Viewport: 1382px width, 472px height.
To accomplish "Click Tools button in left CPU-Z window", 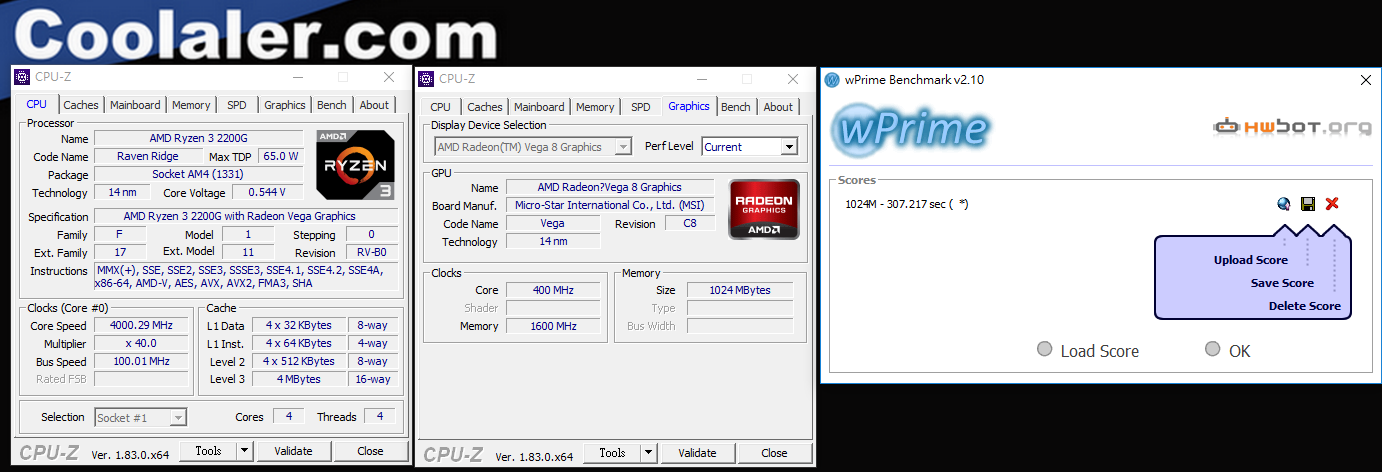I will point(209,451).
